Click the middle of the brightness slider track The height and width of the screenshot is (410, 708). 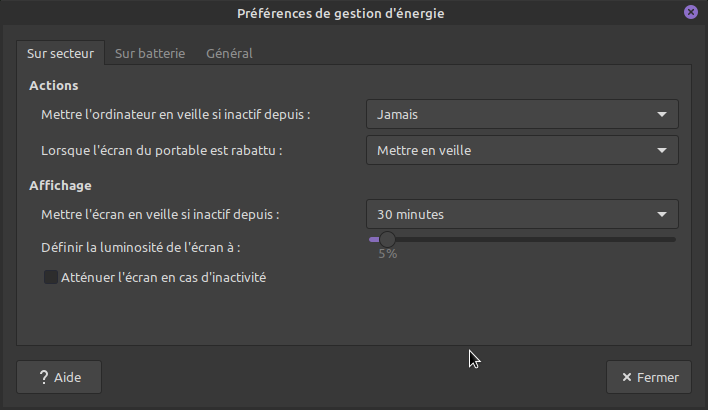click(523, 239)
